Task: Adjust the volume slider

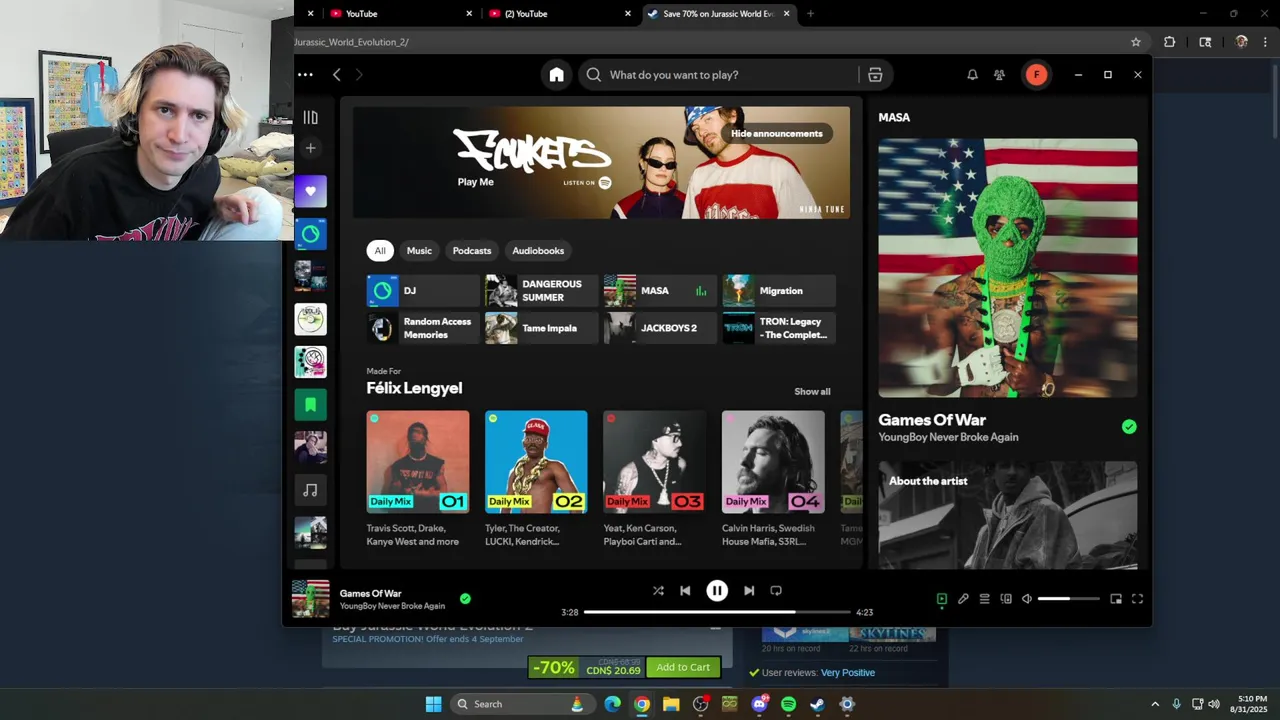Action: click(x=1069, y=599)
